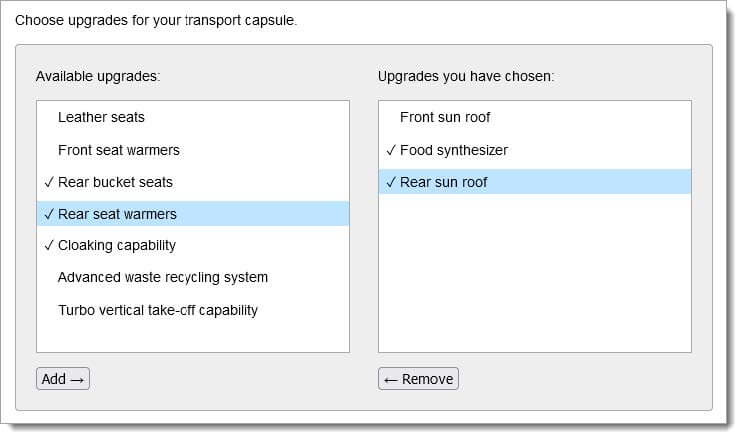Click the Available upgrades label
Image resolution: width=742 pixels, height=439 pixels.
coord(98,76)
